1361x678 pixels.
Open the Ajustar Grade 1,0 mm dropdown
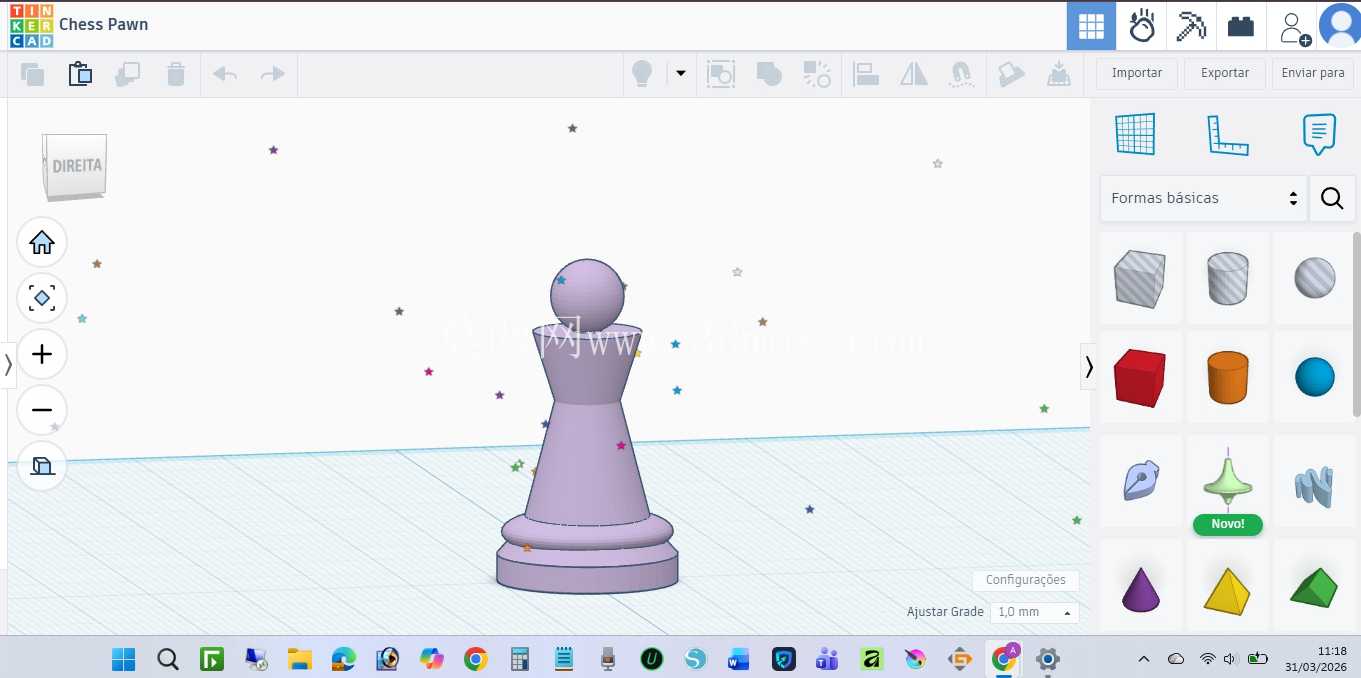click(x=1034, y=611)
